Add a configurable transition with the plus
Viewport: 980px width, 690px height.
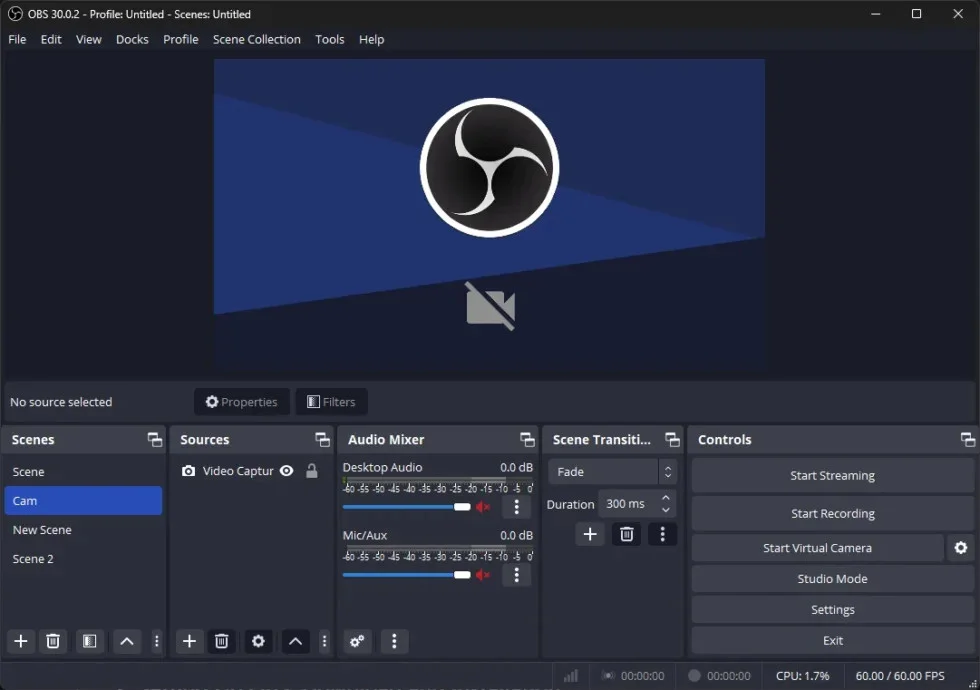(590, 534)
